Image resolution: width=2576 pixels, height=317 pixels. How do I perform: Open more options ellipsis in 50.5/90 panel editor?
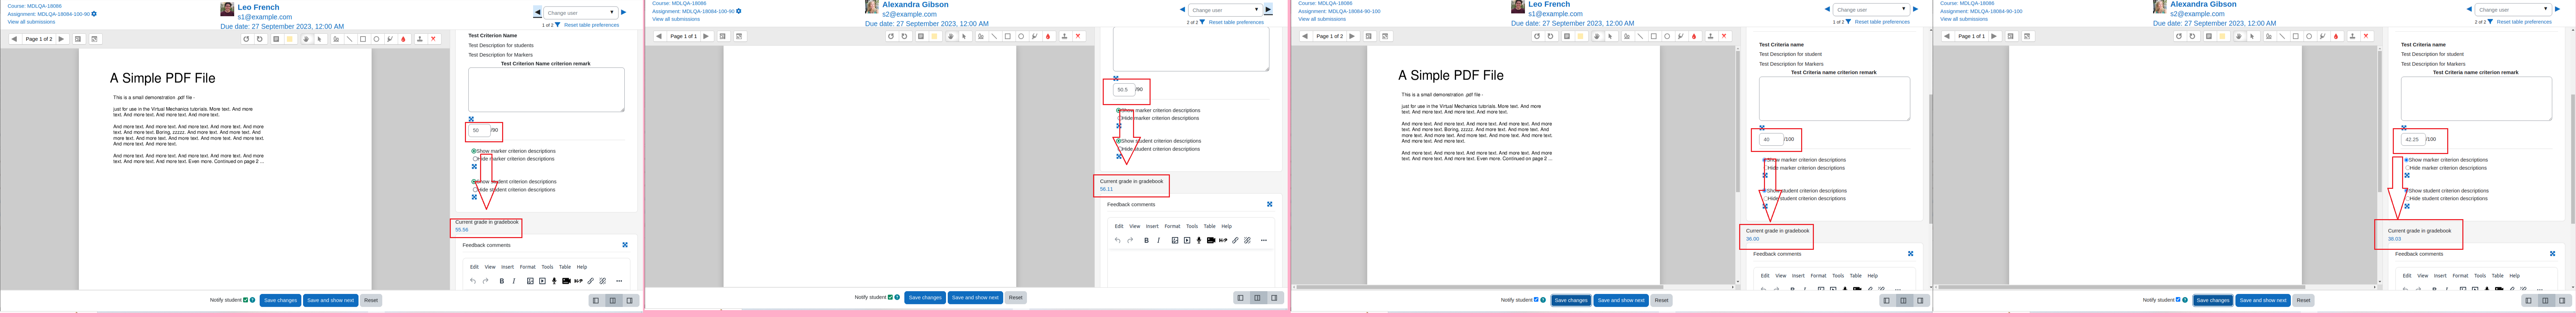point(1264,240)
